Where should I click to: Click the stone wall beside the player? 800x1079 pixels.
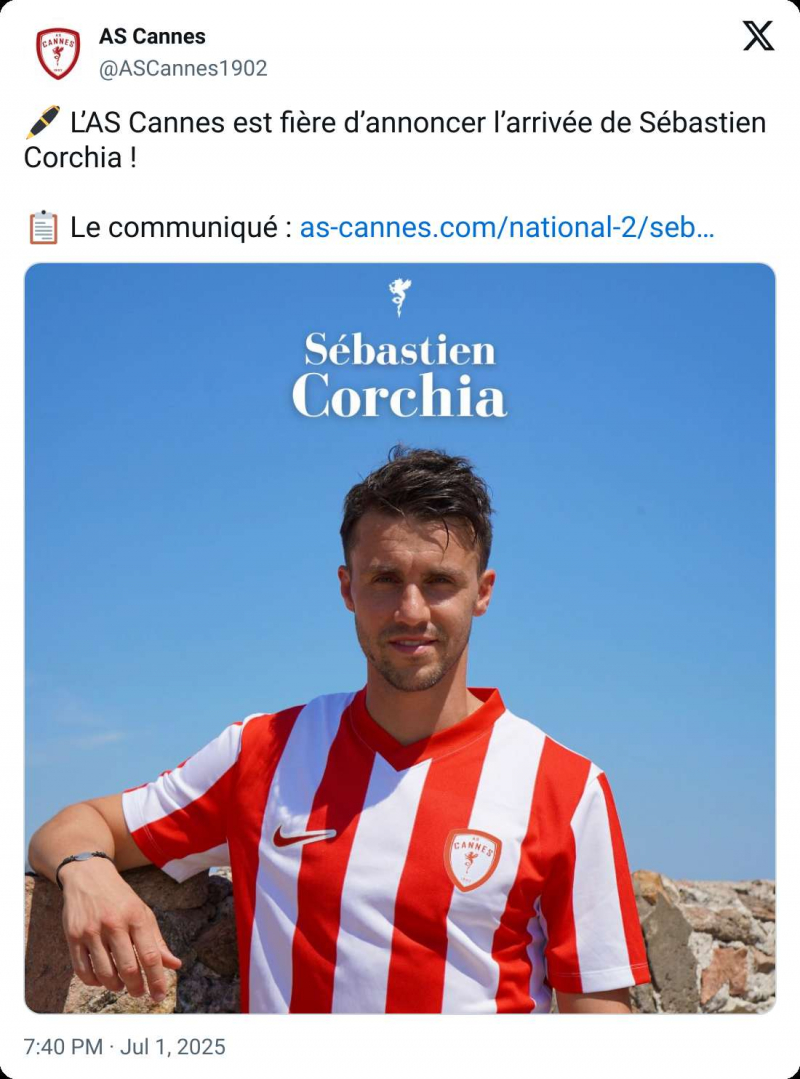tap(709, 943)
